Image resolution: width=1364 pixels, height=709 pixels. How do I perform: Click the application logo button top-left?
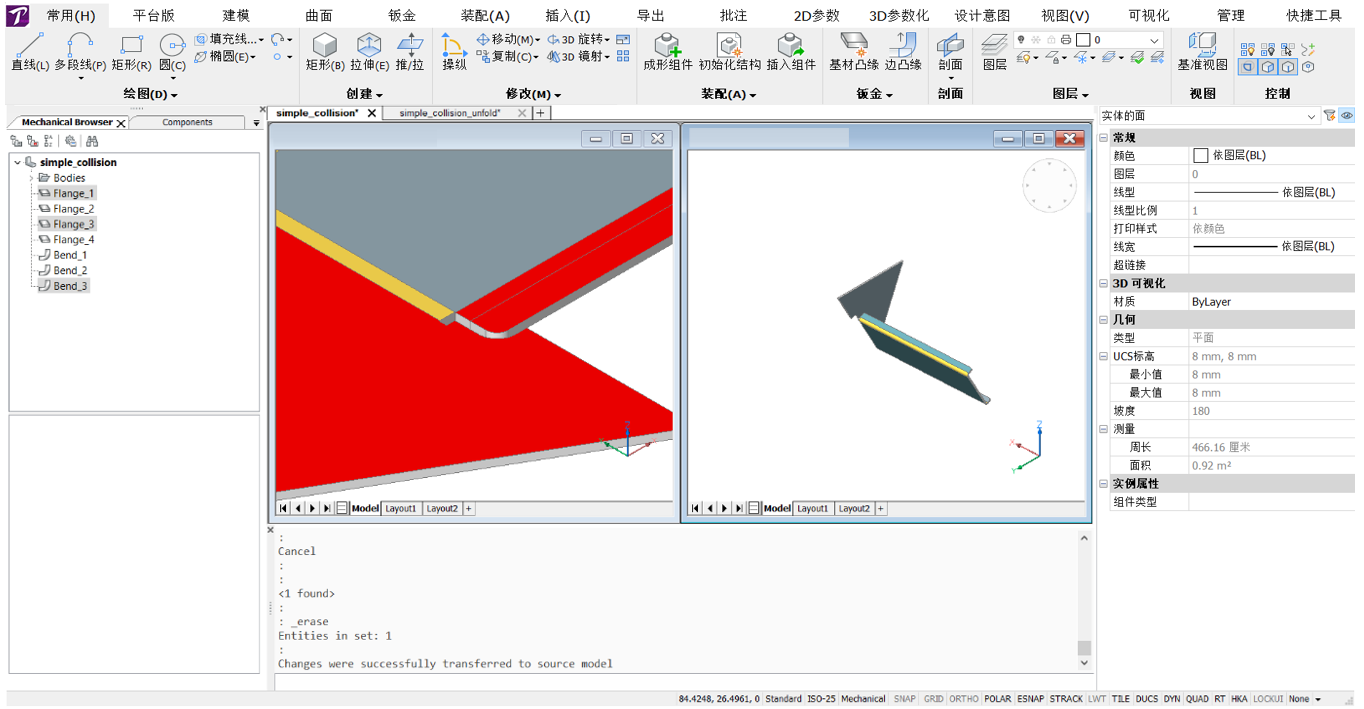(x=18, y=15)
